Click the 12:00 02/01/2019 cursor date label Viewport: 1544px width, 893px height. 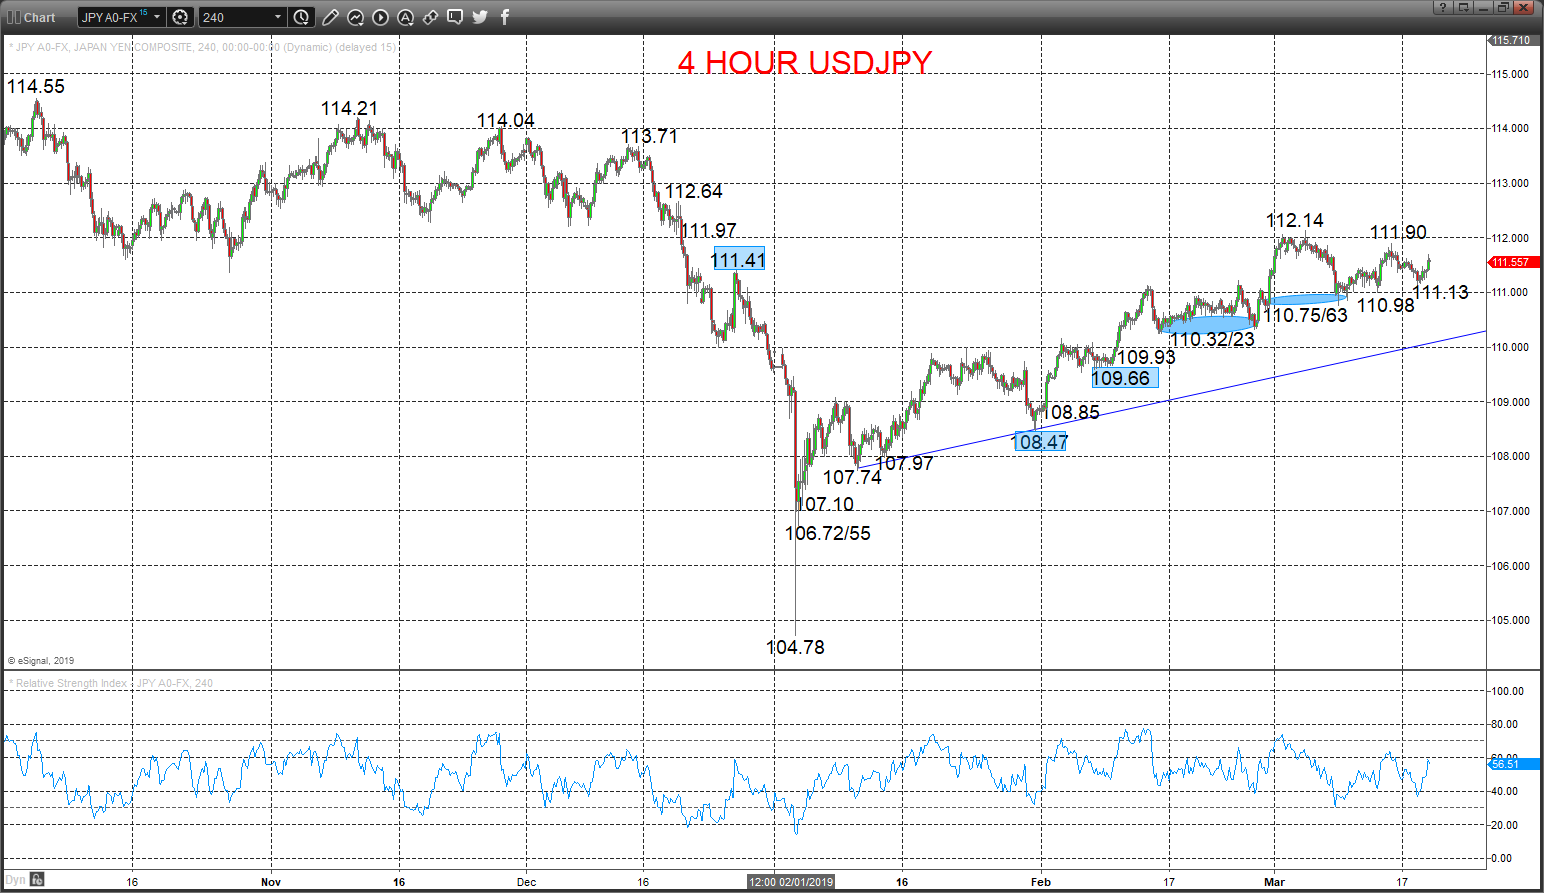click(x=791, y=882)
